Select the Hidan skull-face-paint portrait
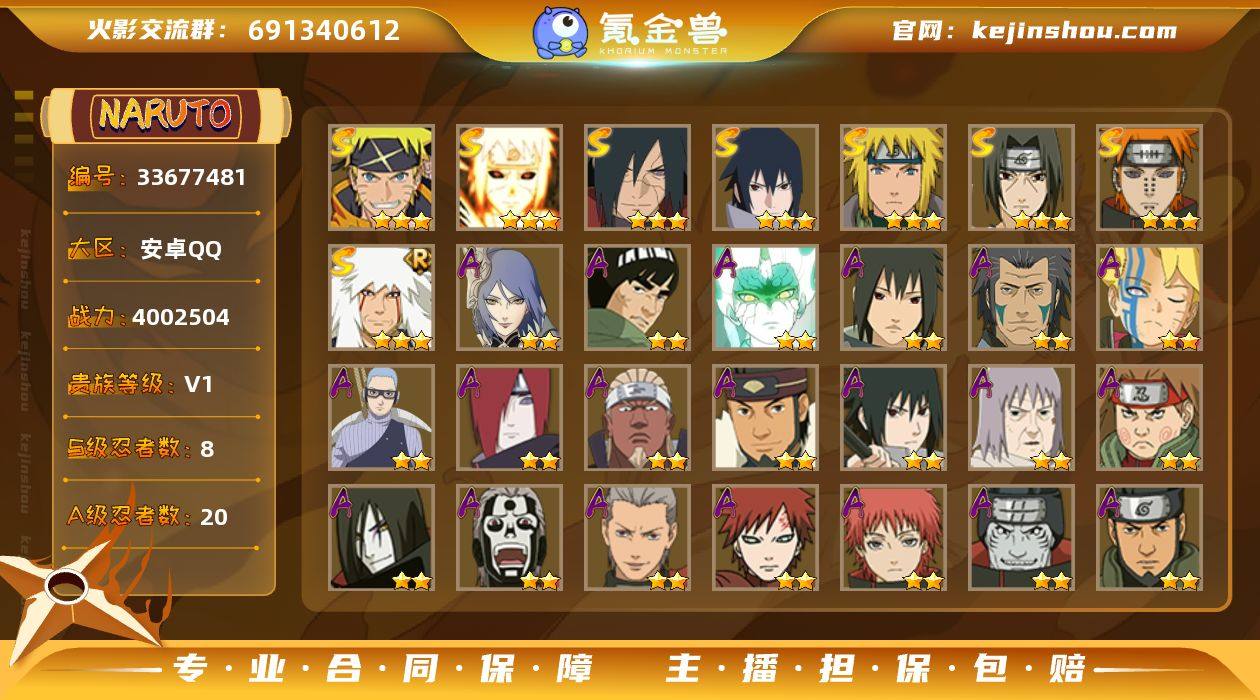 tap(510, 538)
